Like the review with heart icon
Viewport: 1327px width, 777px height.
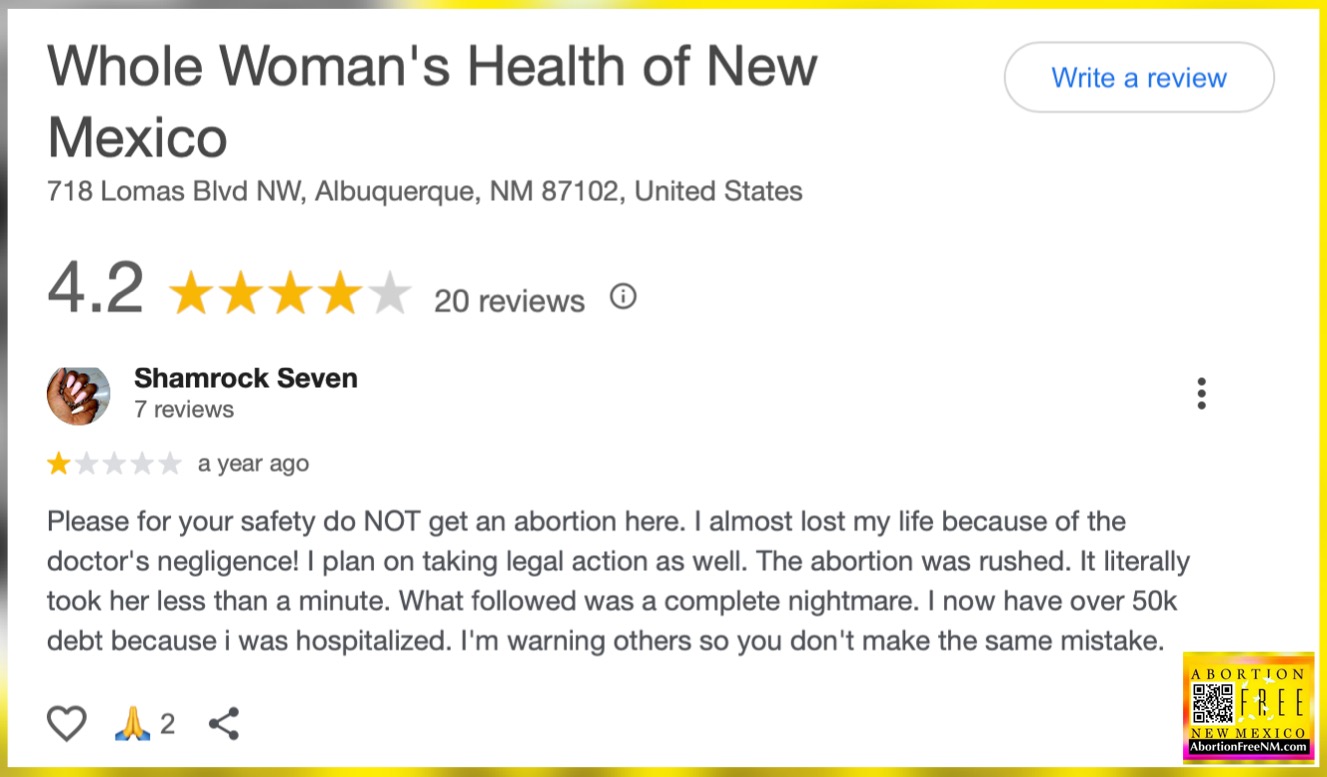click(x=67, y=723)
